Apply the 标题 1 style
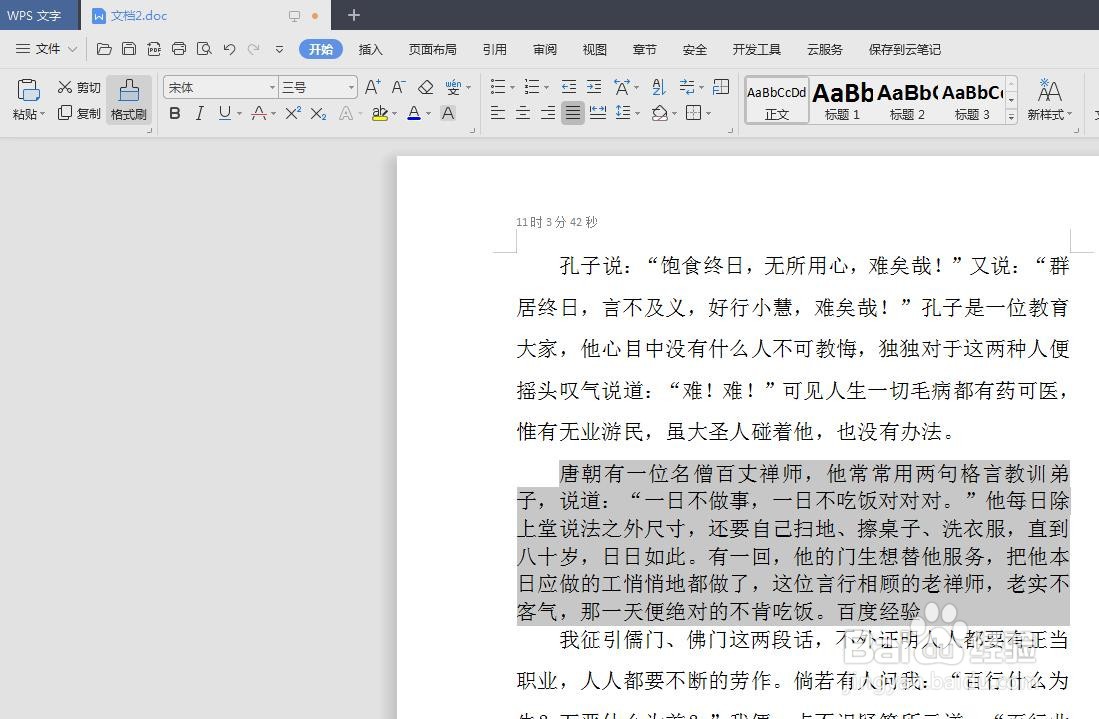This screenshot has height=719, width=1099. click(841, 97)
